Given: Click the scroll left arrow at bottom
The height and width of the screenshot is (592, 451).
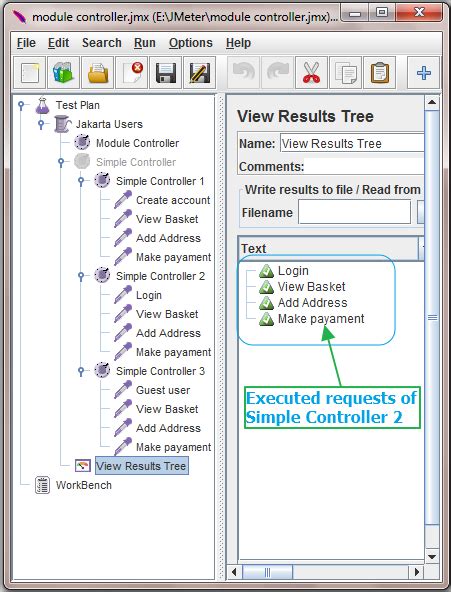Looking at the screenshot, I should pos(234,572).
